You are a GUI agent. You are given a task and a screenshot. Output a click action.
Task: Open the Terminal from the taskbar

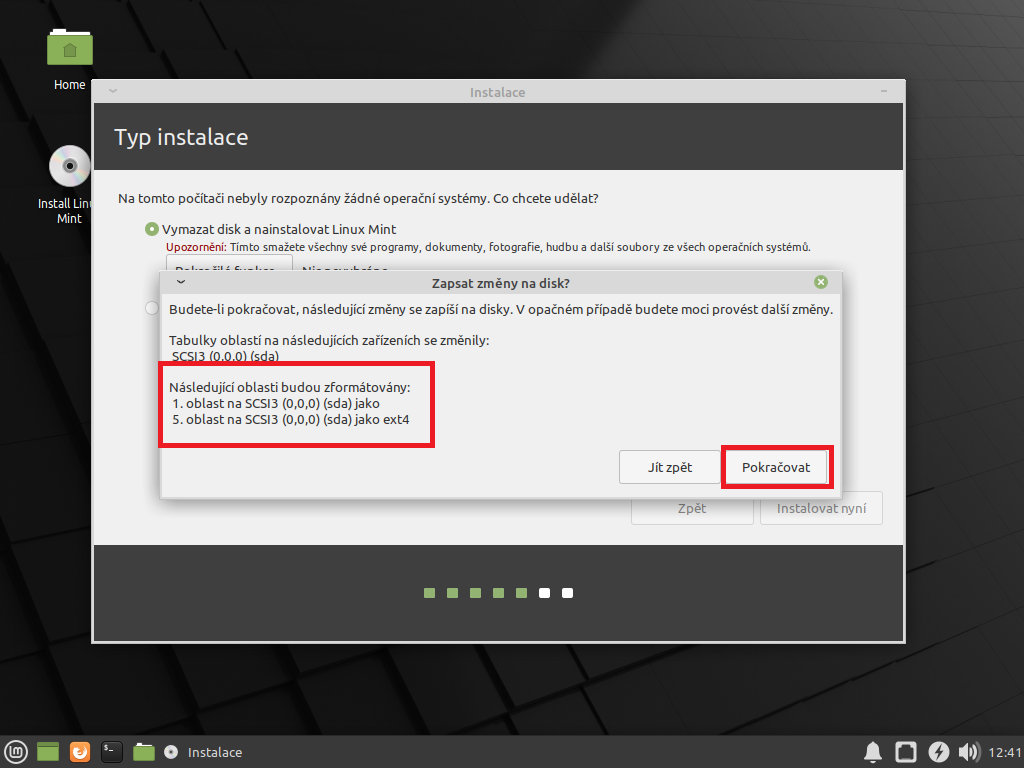(x=112, y=752)
